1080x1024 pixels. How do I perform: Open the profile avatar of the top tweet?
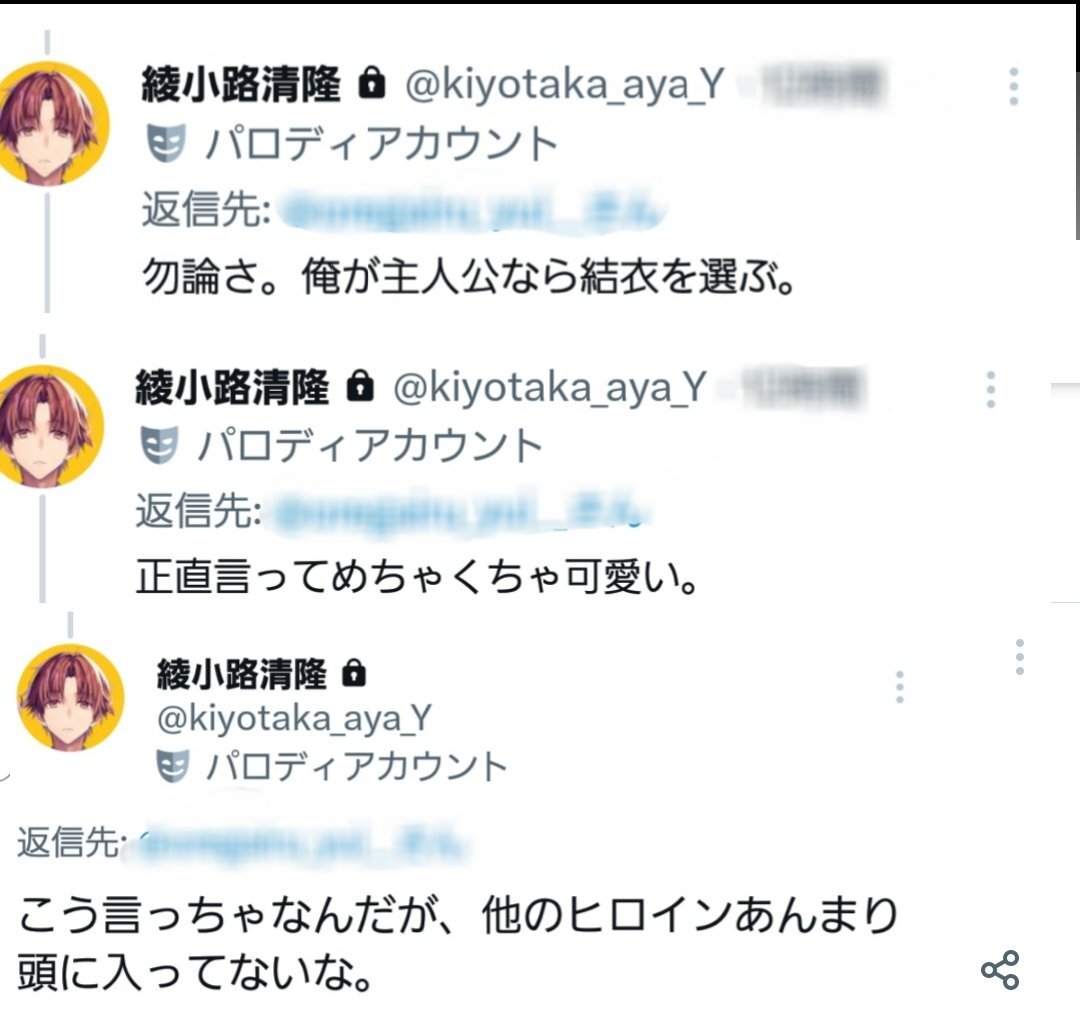[49, 123]
